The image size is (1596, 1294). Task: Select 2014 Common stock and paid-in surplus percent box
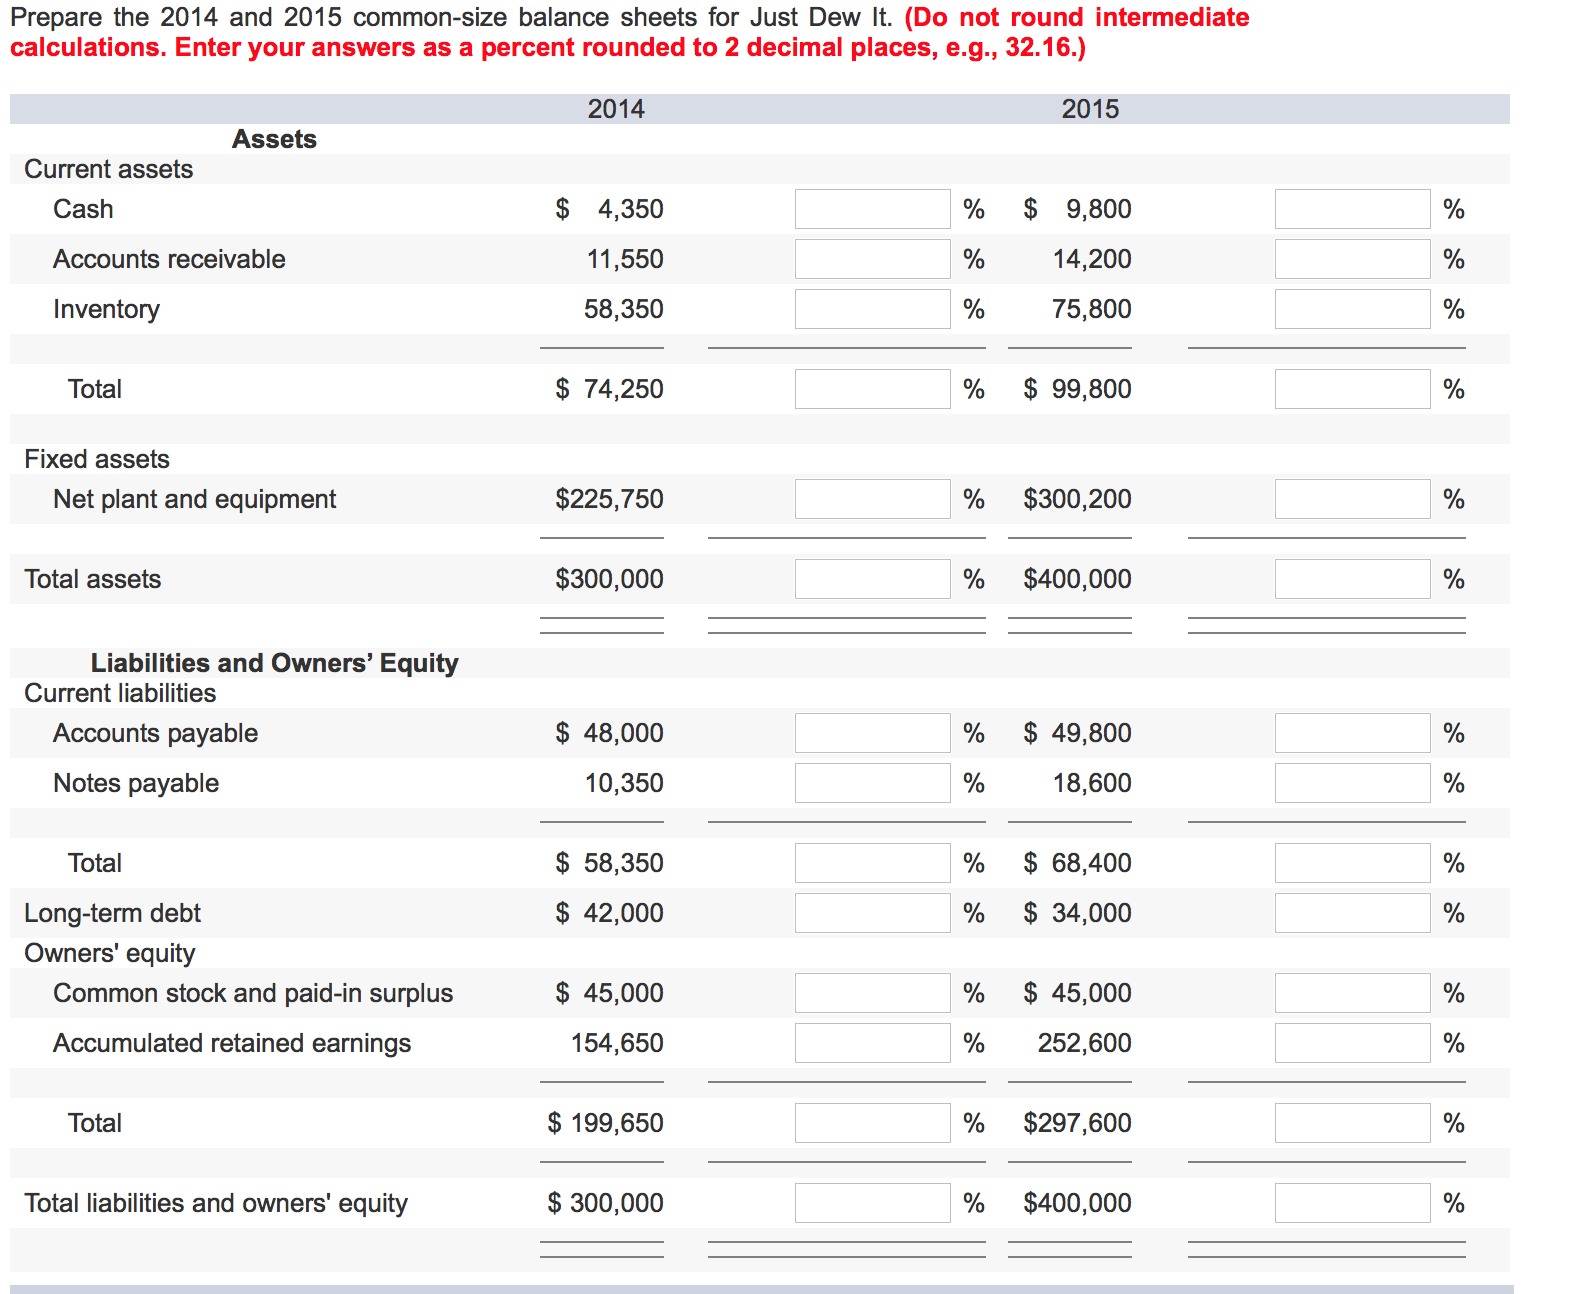pos(872,993)
